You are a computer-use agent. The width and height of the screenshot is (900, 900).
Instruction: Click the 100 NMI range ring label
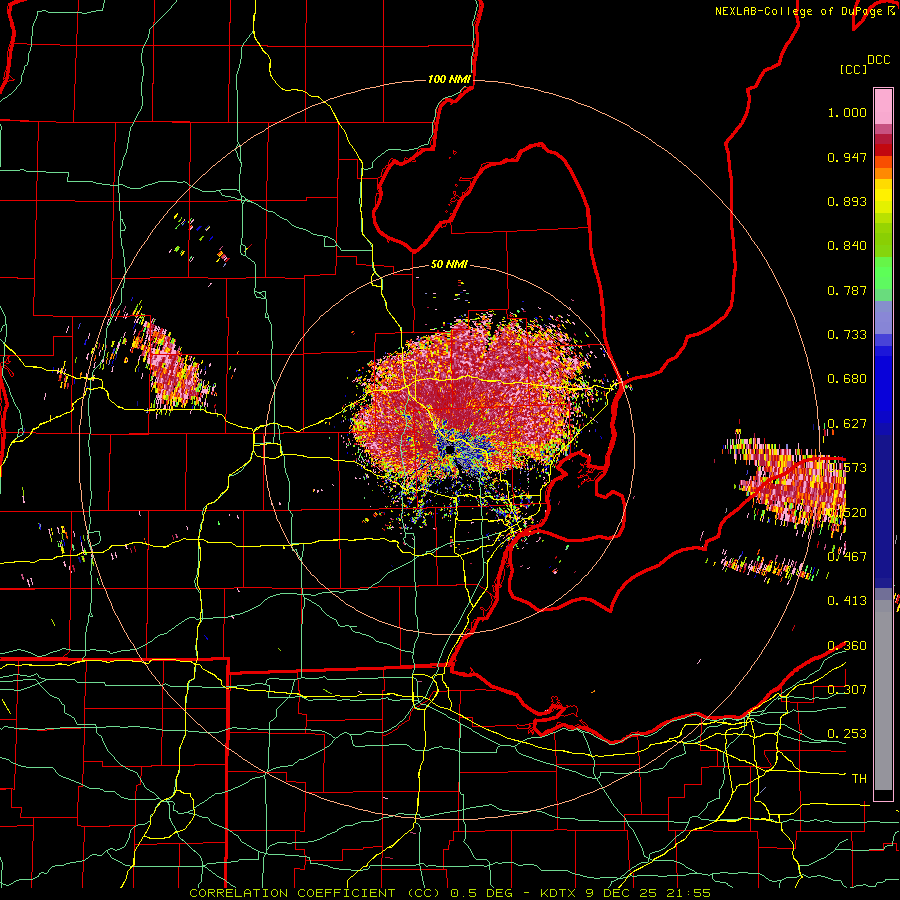coord(449,79)
